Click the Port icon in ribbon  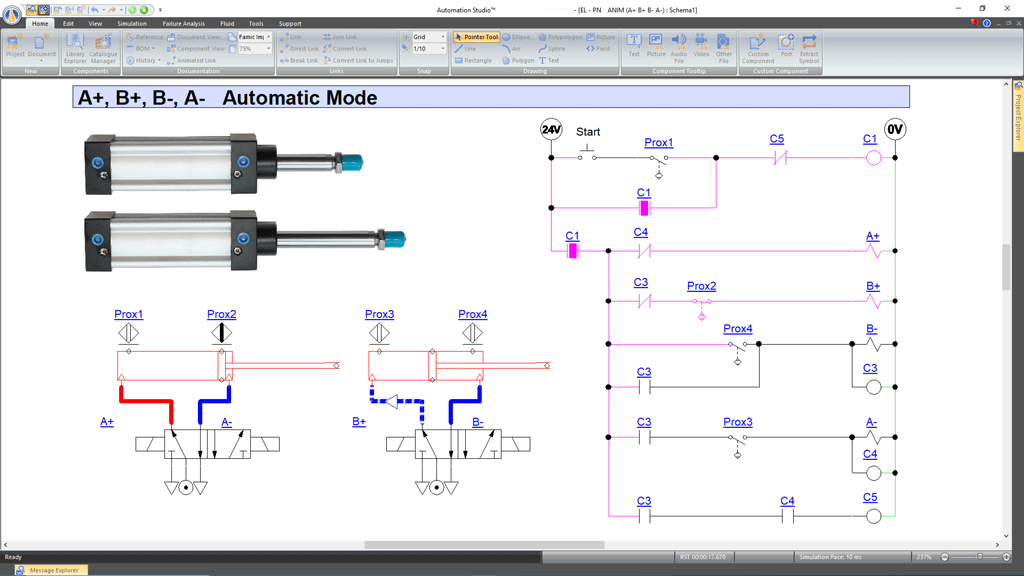786,46
